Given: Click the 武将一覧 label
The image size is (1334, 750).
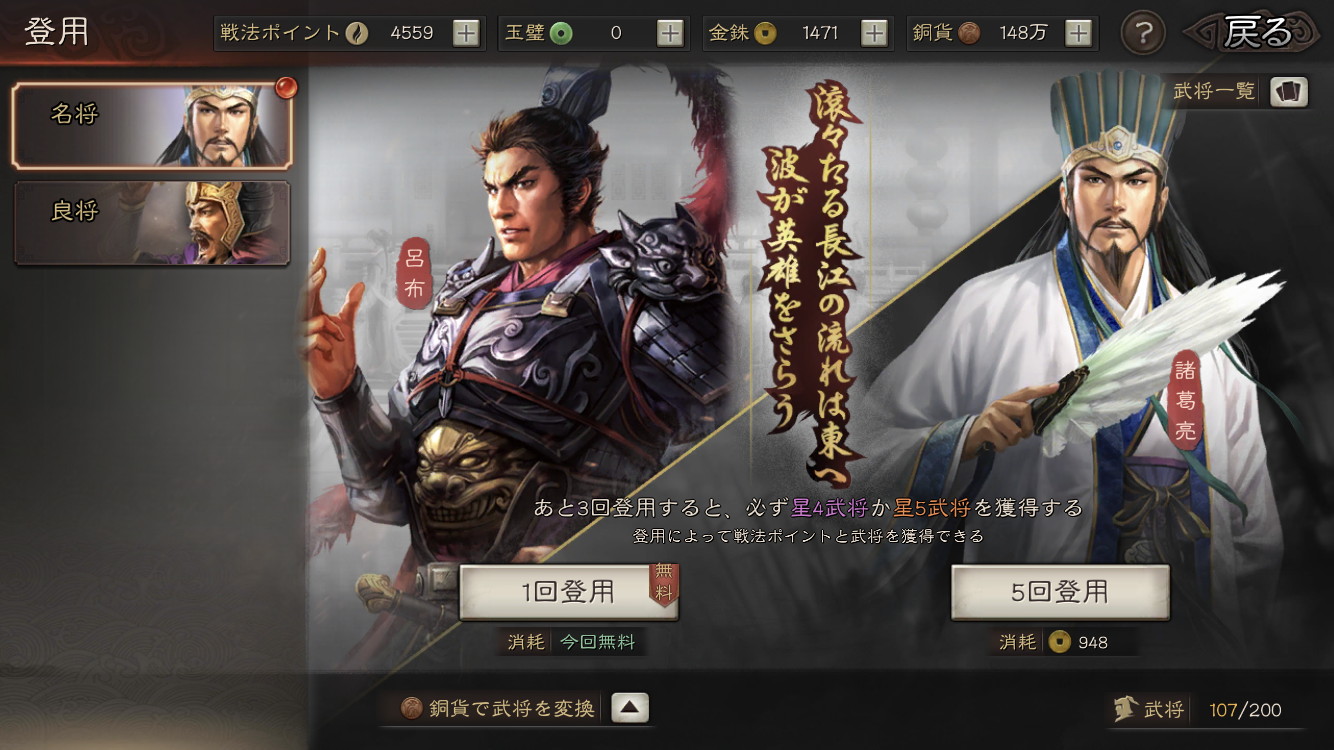Looking at the screenshot, I should coord(1214,91).
